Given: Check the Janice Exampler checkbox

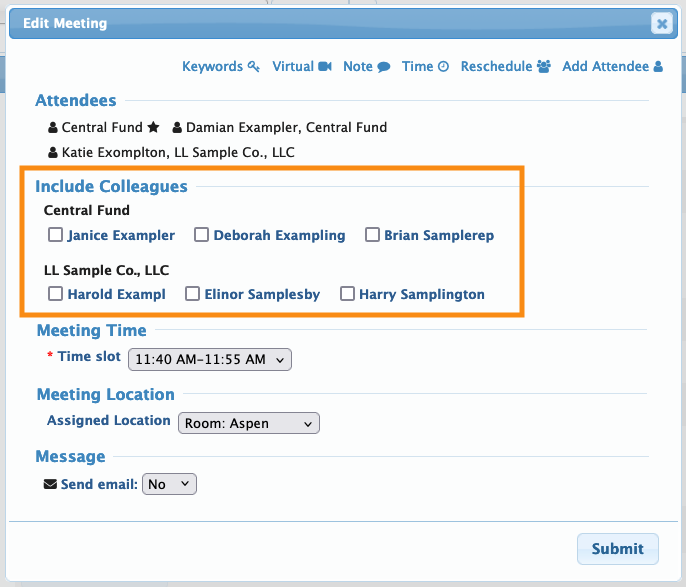Looking at the screenshot, I should click(x=56, y=235).
